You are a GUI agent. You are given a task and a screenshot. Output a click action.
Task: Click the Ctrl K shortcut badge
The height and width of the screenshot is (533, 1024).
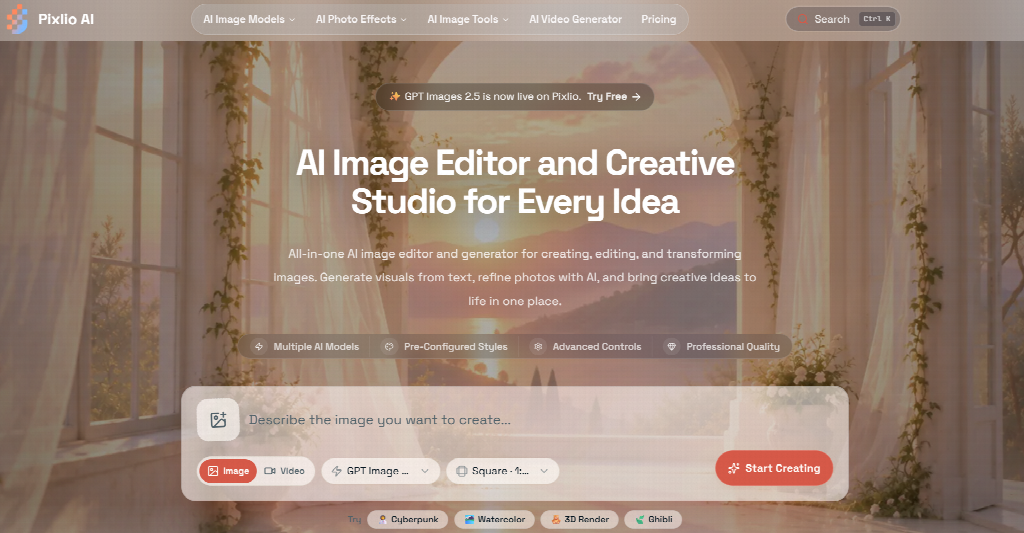(x=876, y=19)
